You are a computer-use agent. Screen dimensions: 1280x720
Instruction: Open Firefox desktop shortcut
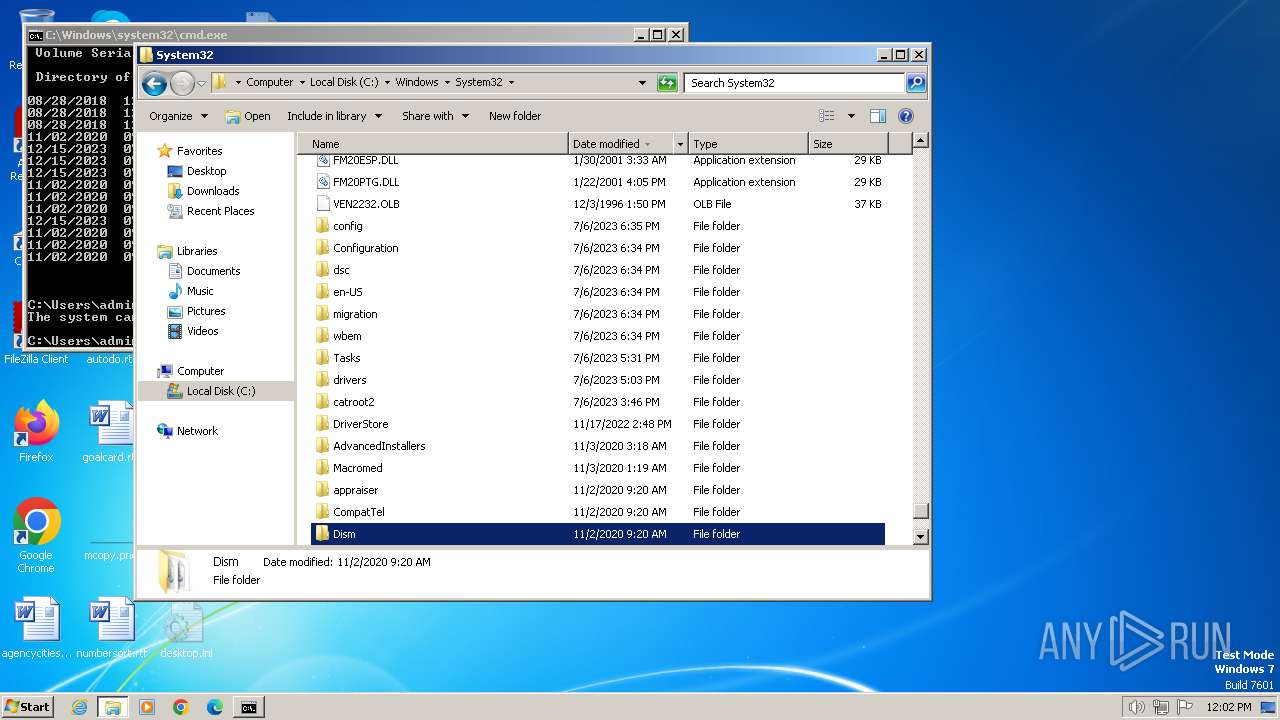coord(36,432)
